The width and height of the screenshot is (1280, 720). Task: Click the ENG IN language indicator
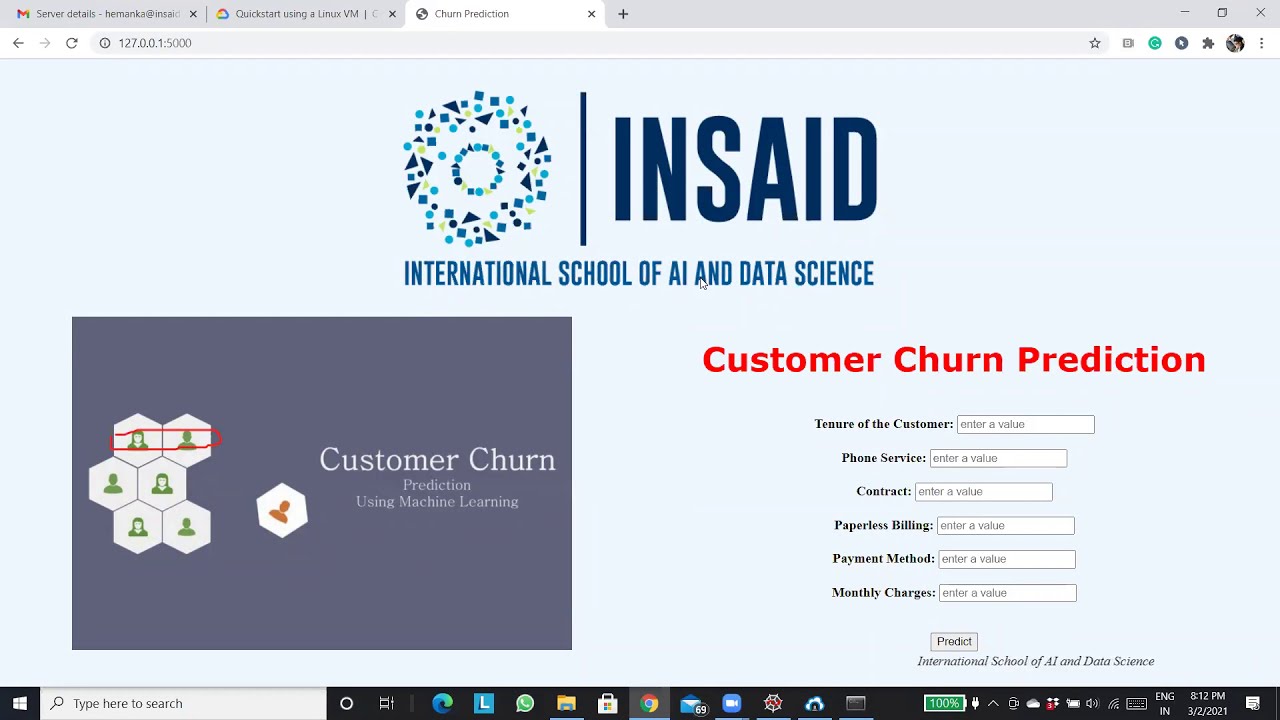pos(1165,703)
